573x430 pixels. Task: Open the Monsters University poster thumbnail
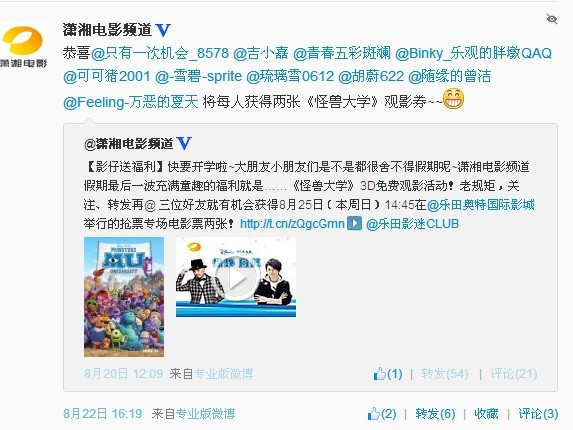click(x=124, y=297)
